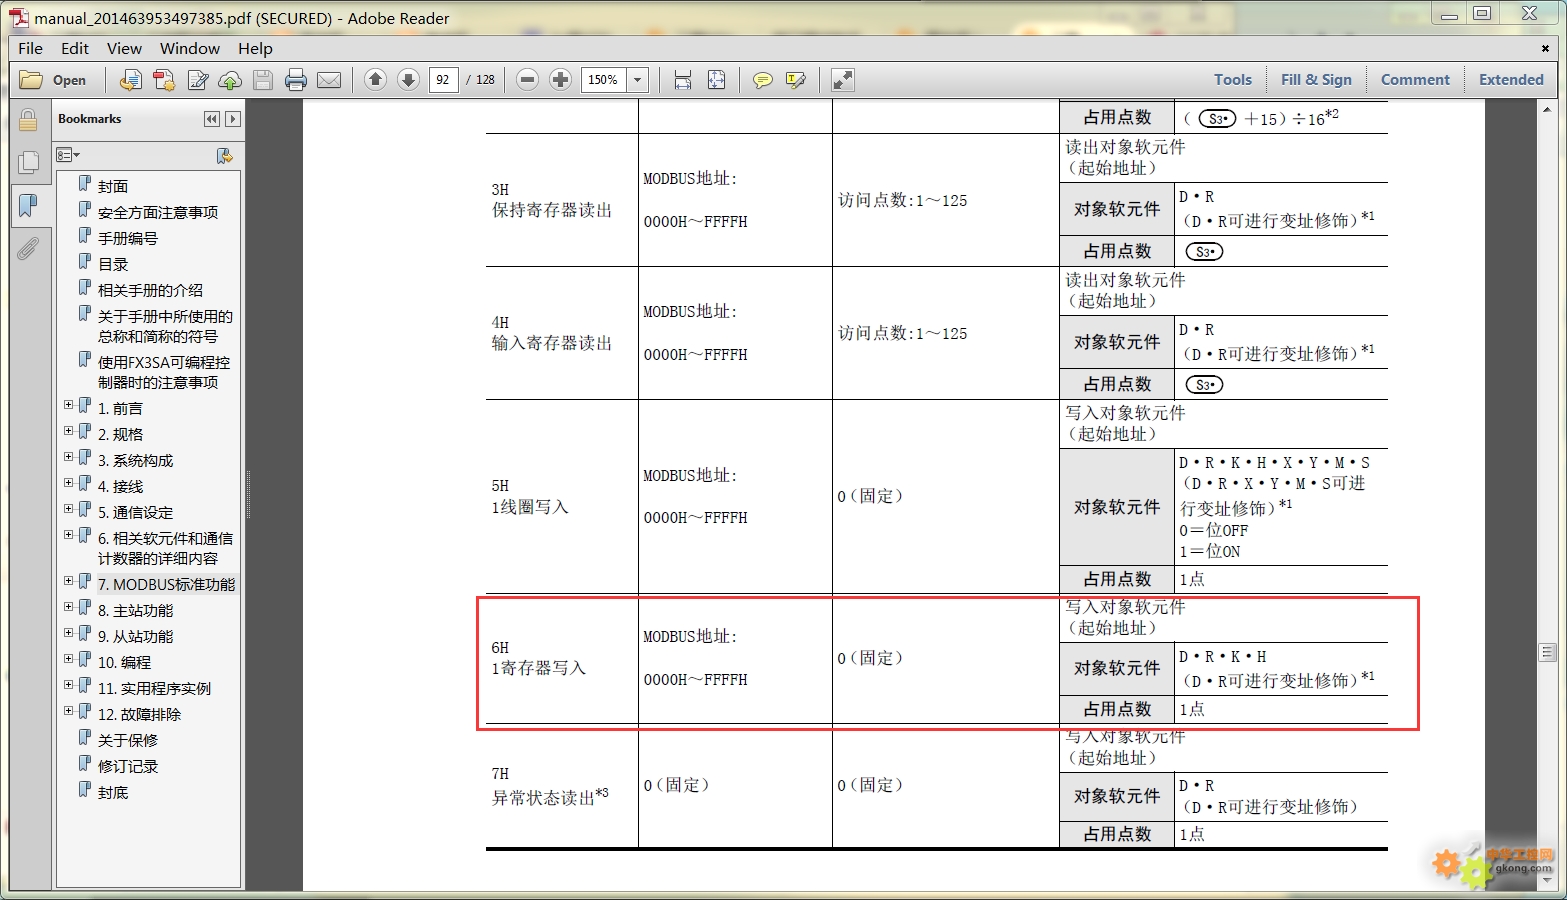Viewport: 1567px width, 900px height.
Task: Click the document vertical scrollbar thumb
Action: click(1547, 653)
